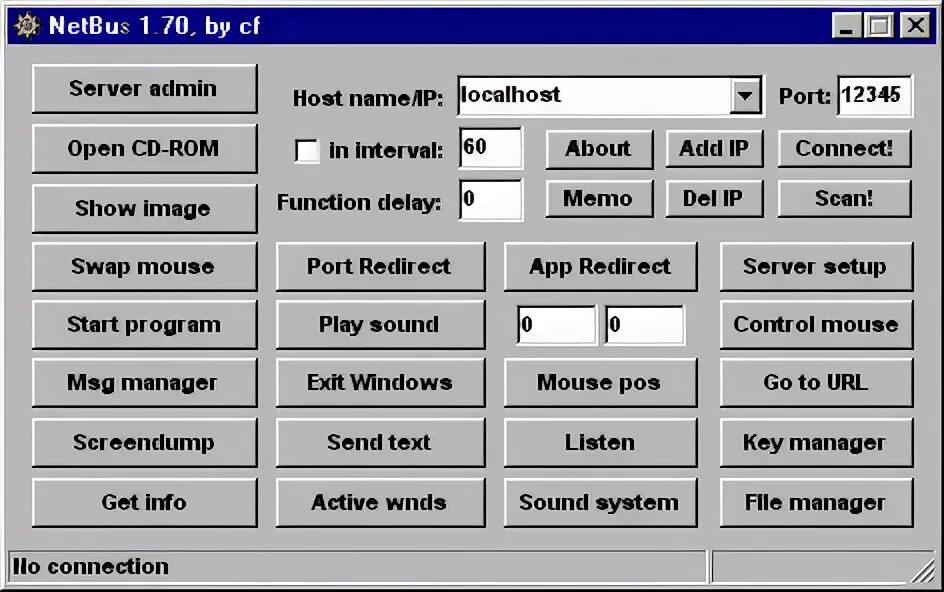Click the second mouse coordinate field
944x592 pixels.
[x=644, y=325]
